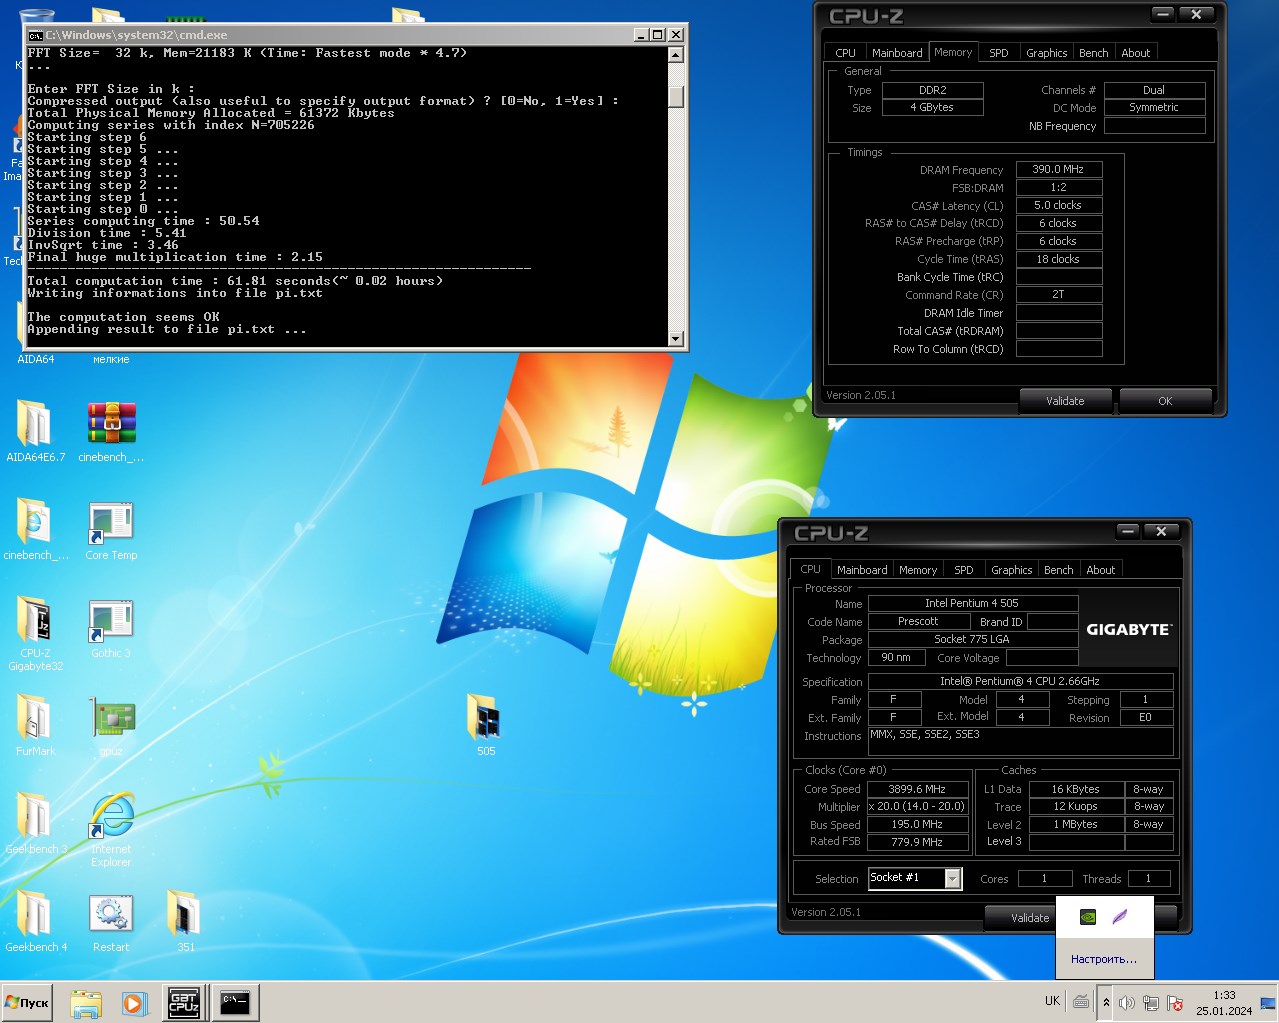Image resolution: width=1279 pixels, height=1023 pixels.
Task: Open the UK input language selector
Action: [x=1052, y=1001]
